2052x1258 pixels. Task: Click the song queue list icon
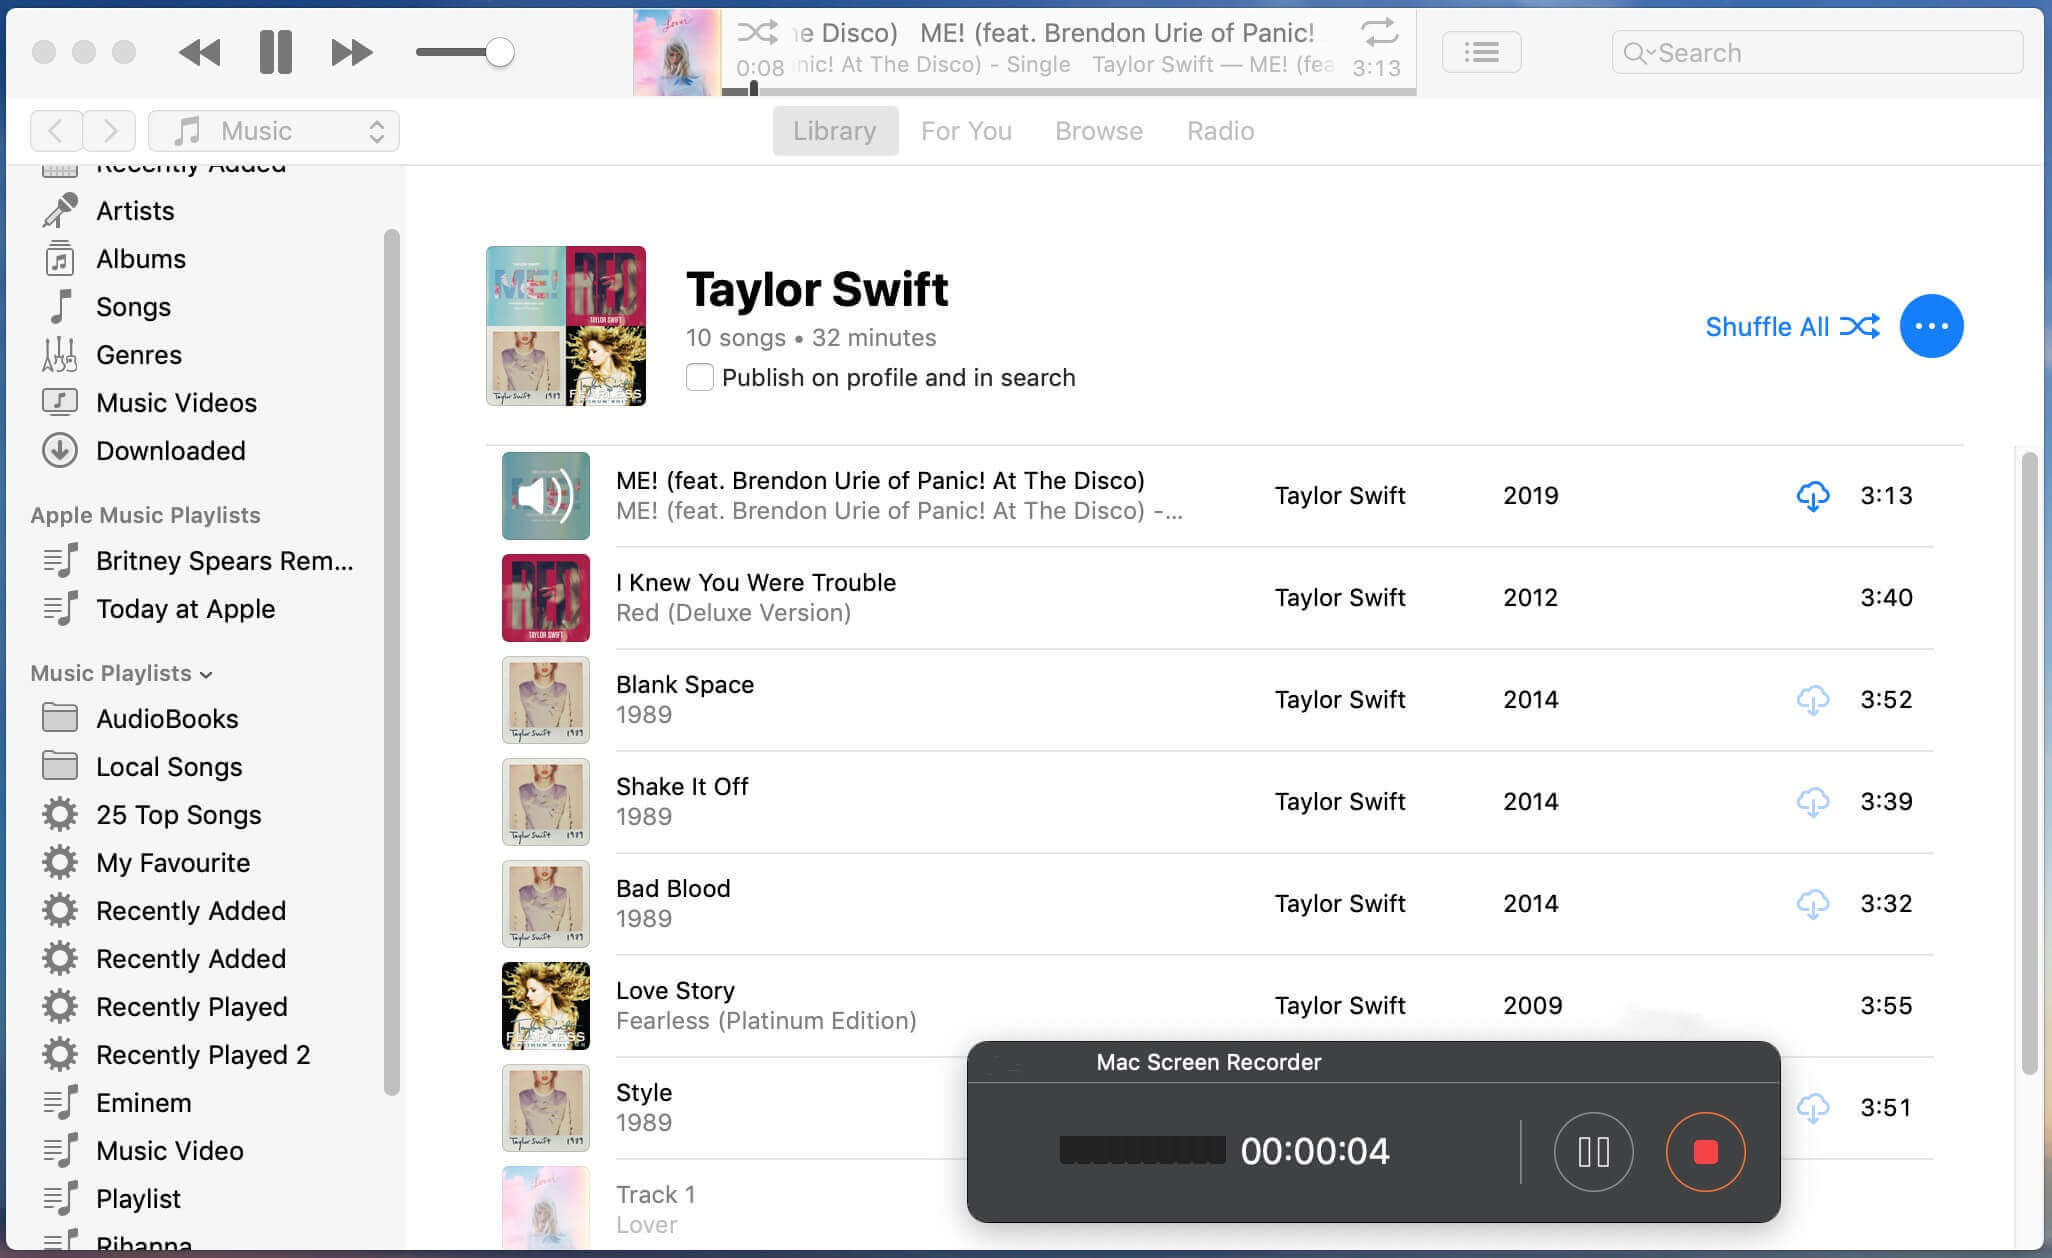(x=1483, y=51)
